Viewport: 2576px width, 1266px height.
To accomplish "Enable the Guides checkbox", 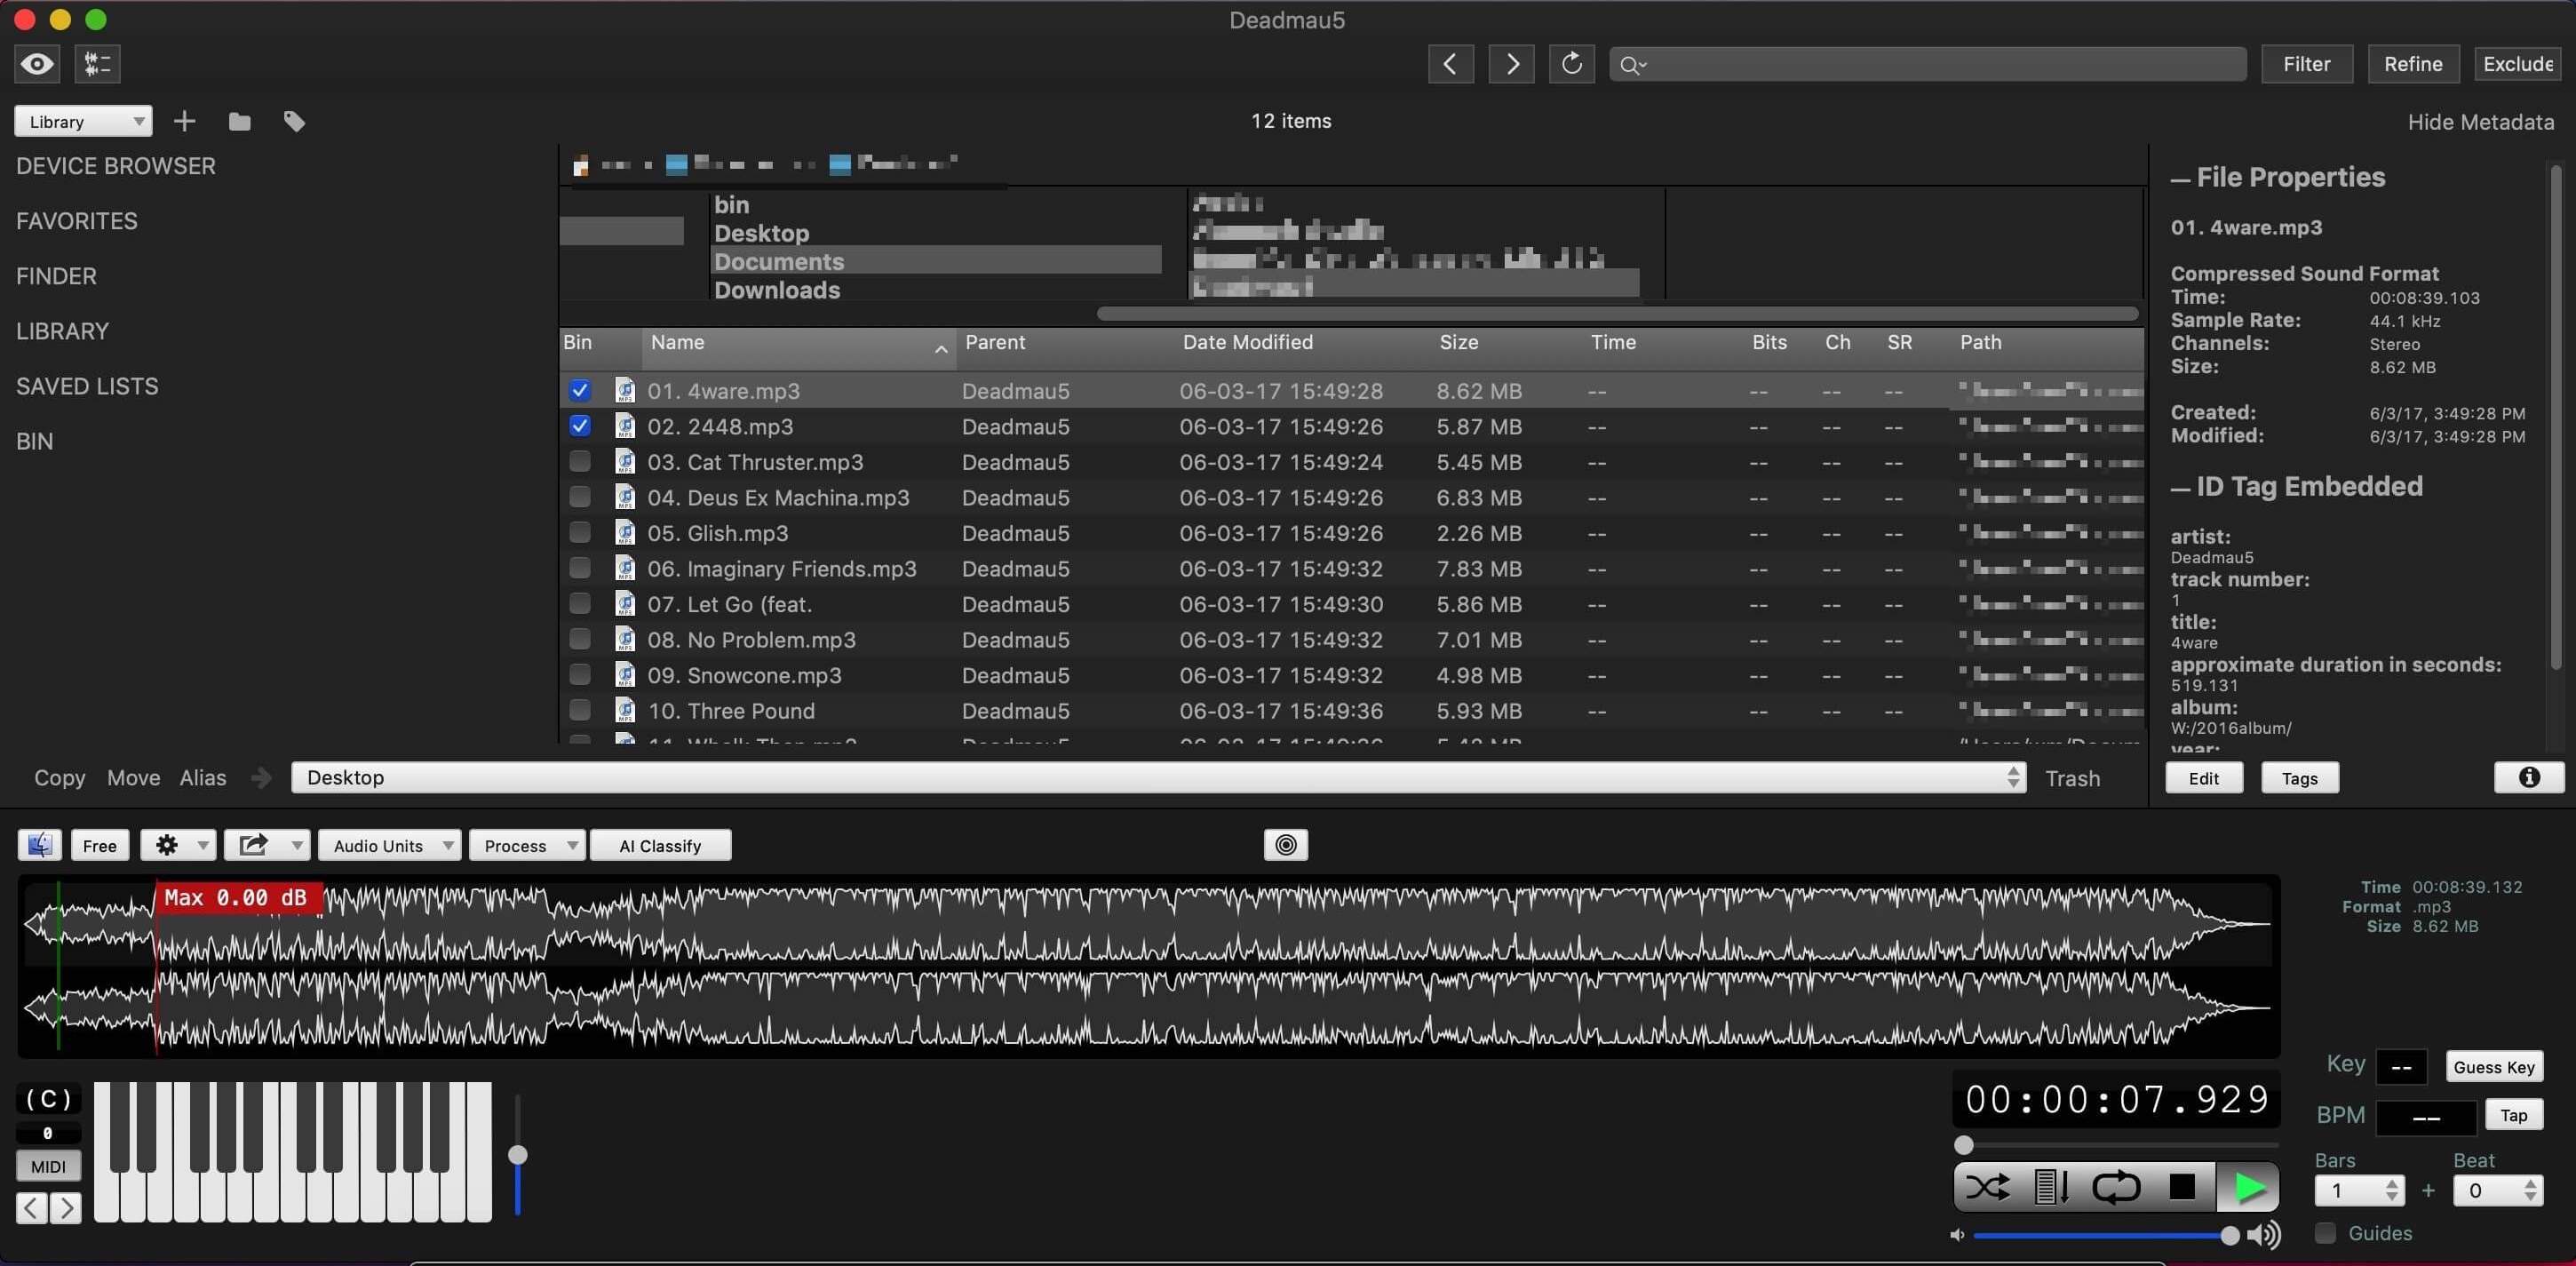I will coord(2325,1233).
